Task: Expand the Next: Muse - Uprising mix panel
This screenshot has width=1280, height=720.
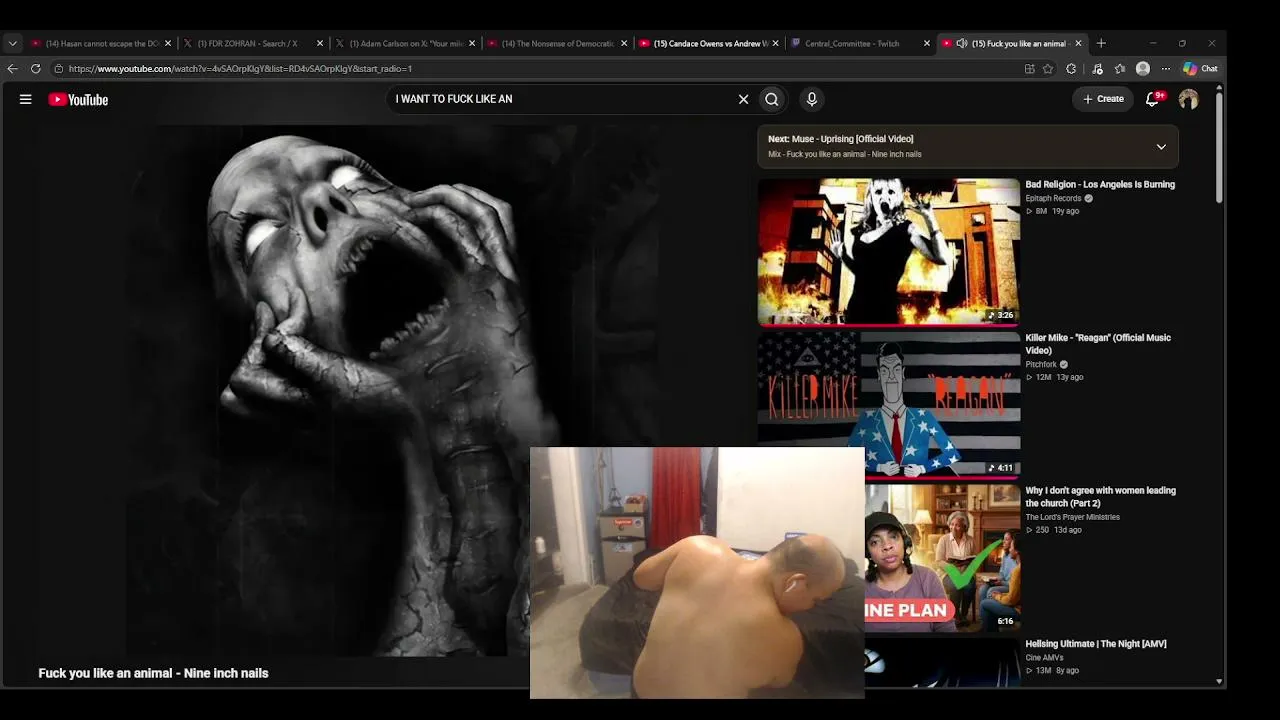Action: 1161,147
